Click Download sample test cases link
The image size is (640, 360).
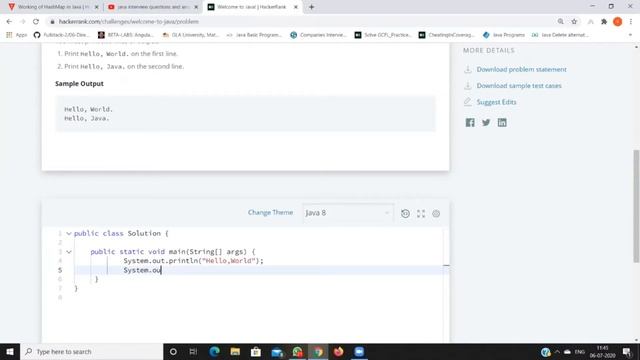click(519, 86)
